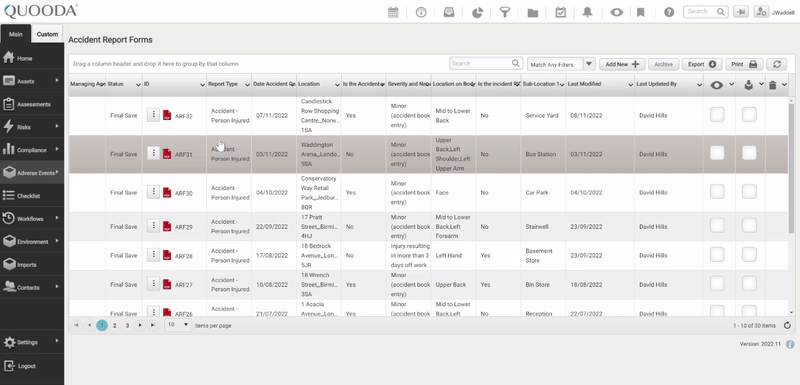Click the grid search input field
Screen dimensions: 800x385
click(486, 64)
